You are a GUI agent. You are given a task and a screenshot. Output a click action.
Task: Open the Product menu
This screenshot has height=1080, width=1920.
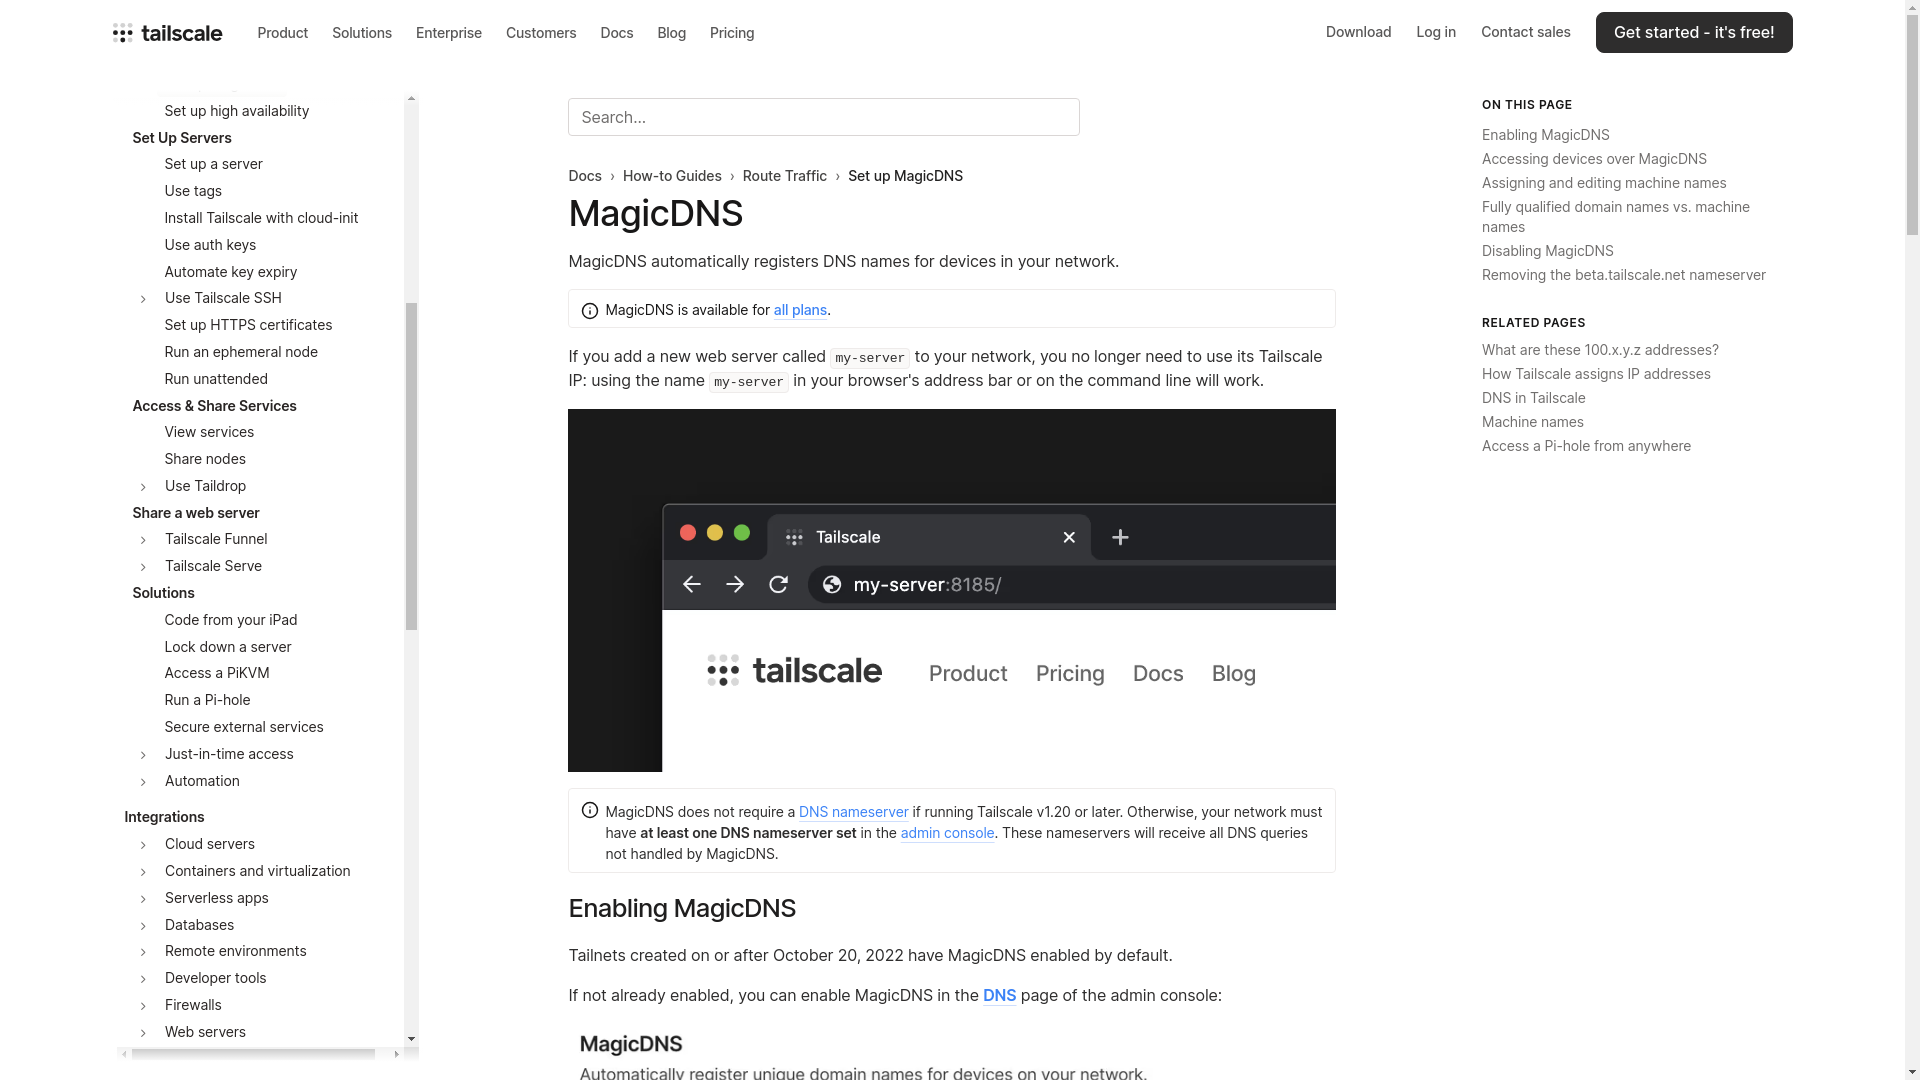pos(282,33)
